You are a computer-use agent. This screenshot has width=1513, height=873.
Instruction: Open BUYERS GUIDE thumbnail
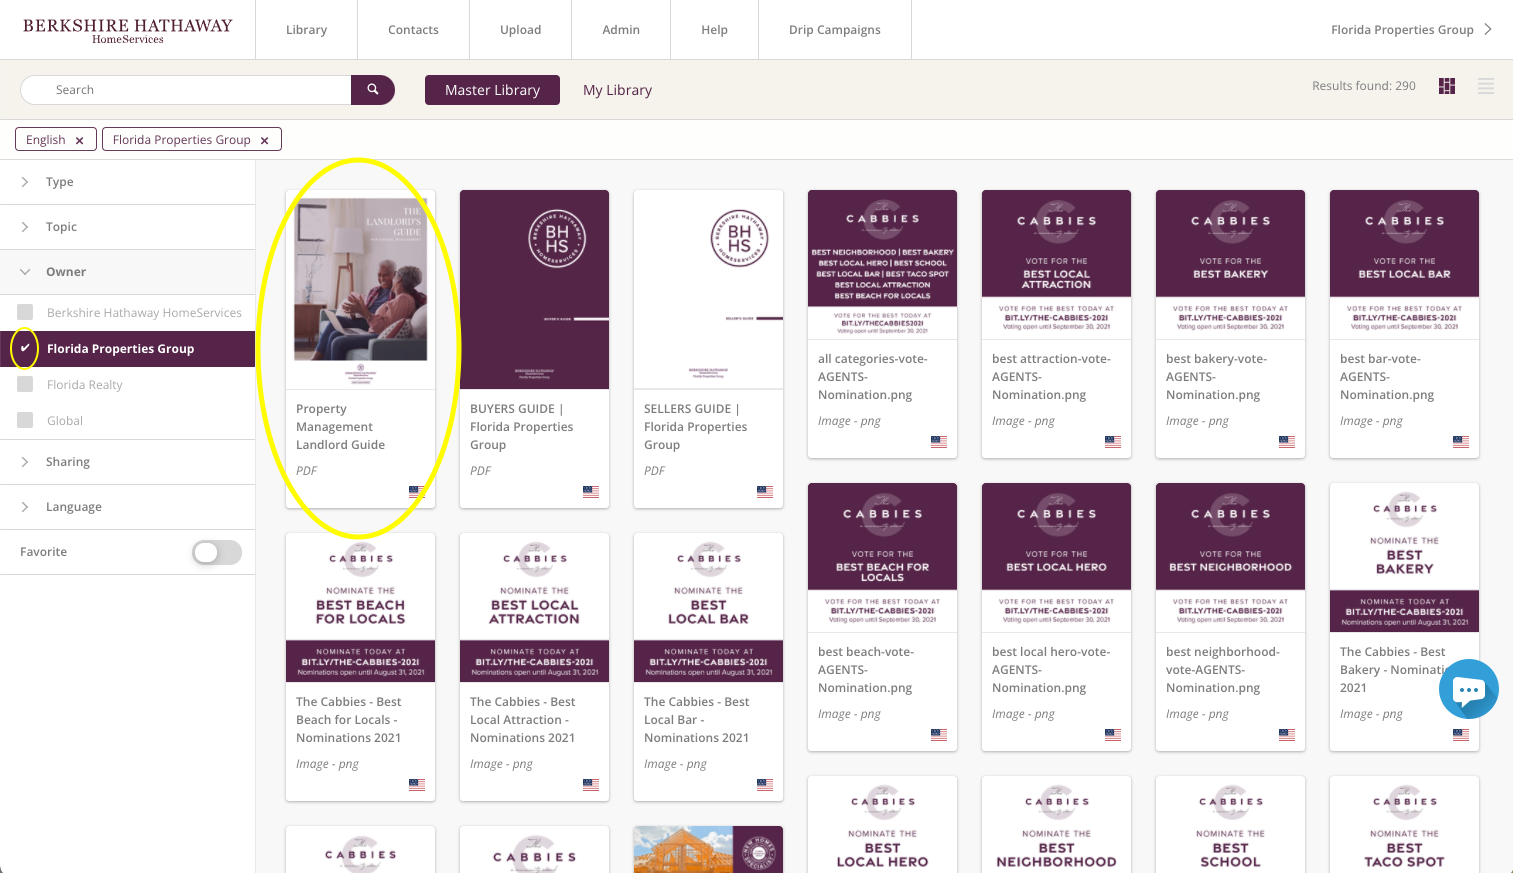tap(534, 289)
